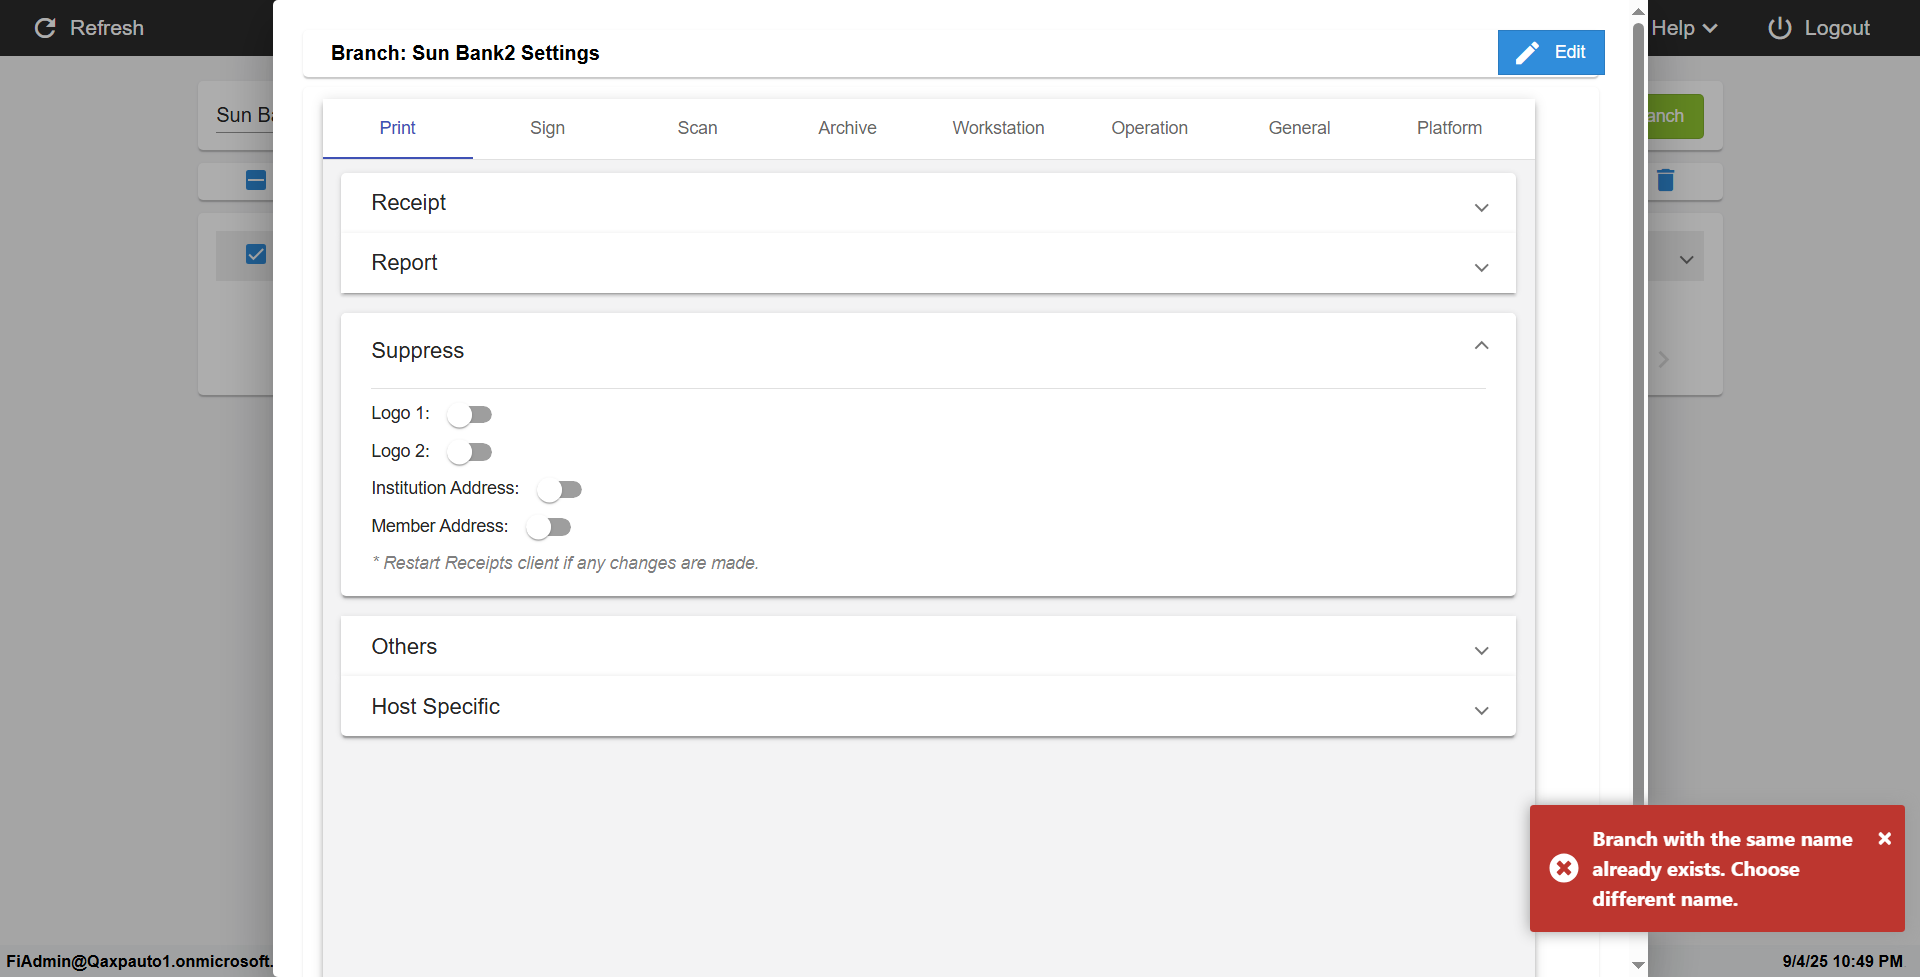Click the Logout power icon
The width and height of the screenshot is (1920, 977).
click(1779, 28)
